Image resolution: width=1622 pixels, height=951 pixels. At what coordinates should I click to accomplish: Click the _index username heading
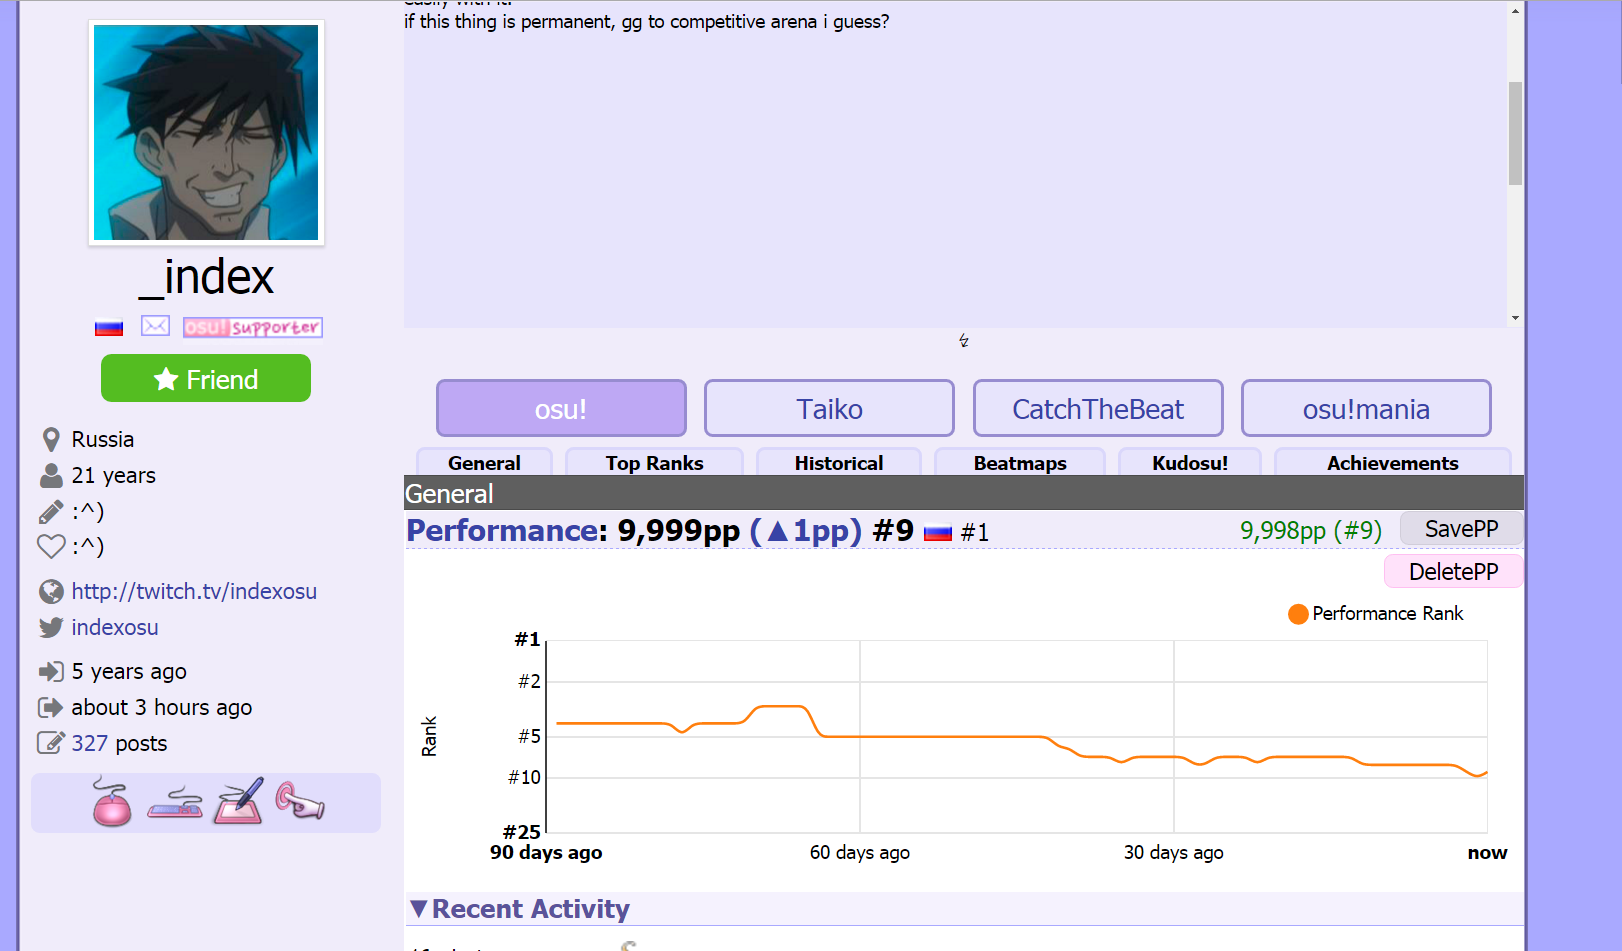tap(206, 277)
